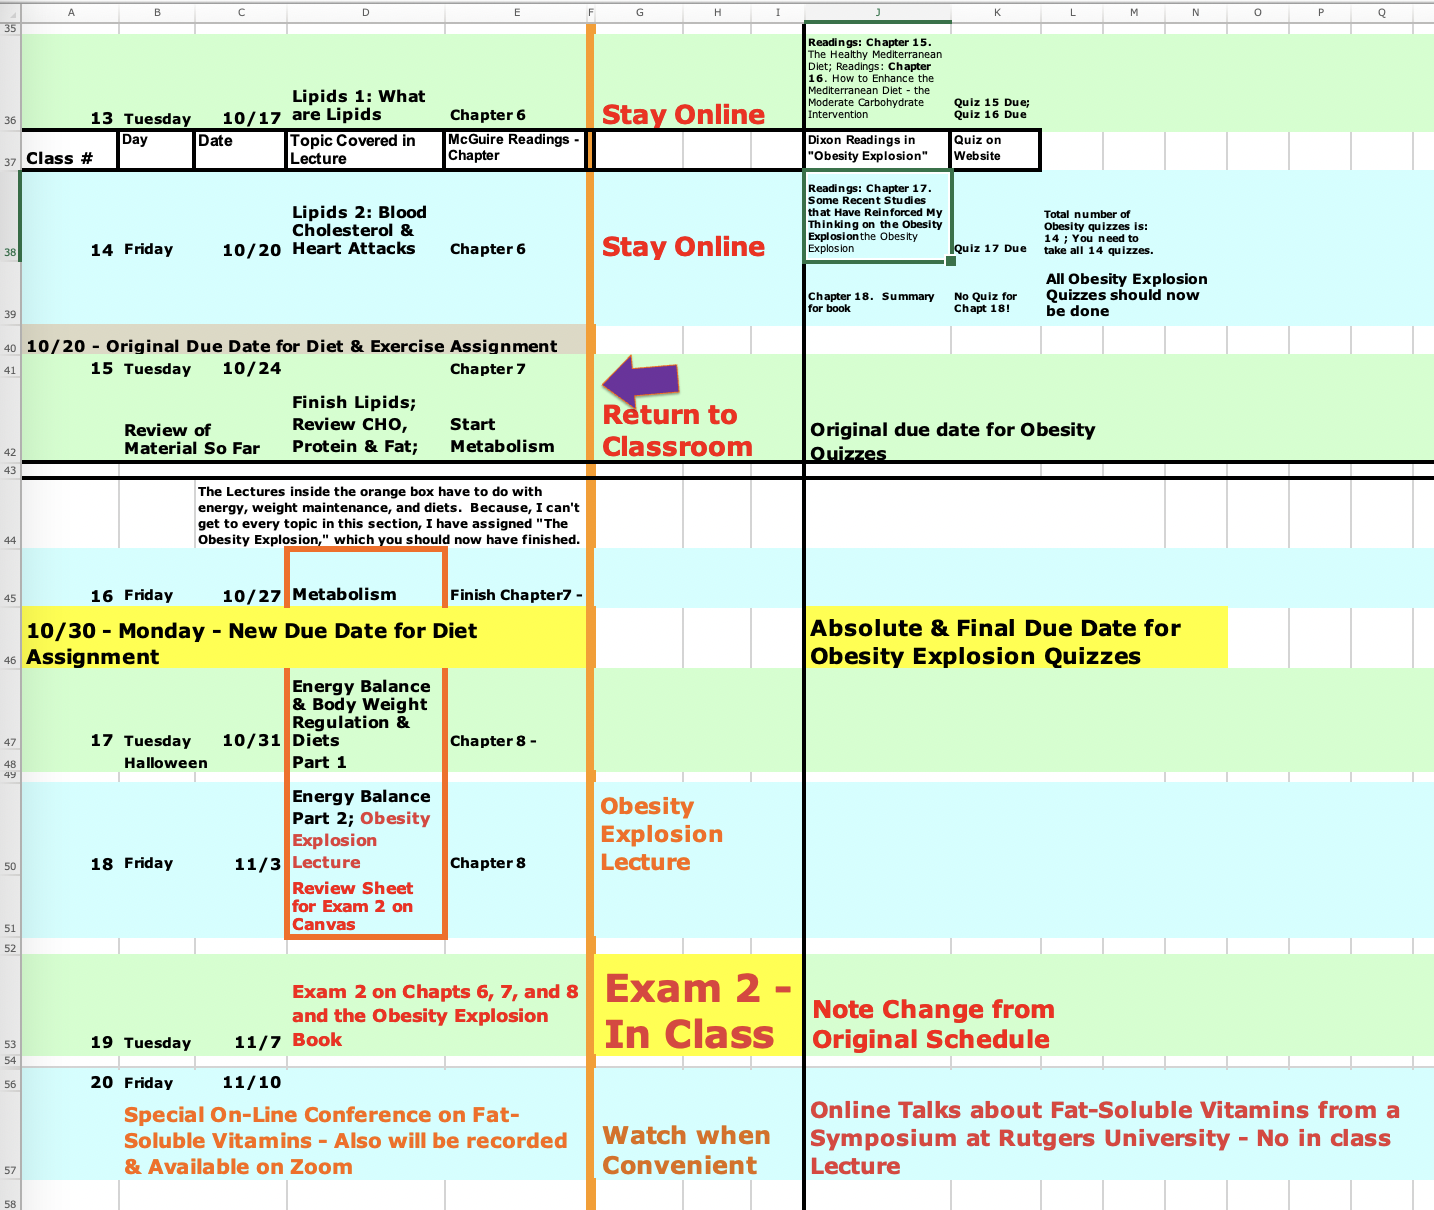Select the column D header

tap(365, 13)
